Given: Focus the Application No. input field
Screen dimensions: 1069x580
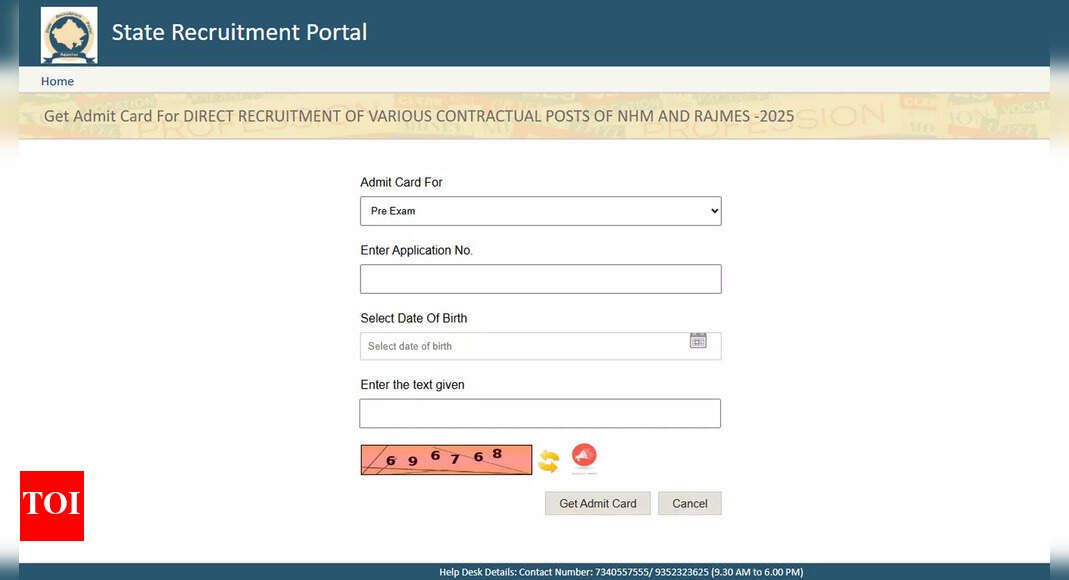Looking at the screenshot, I should pyautogui.click(x=540, y=279).
